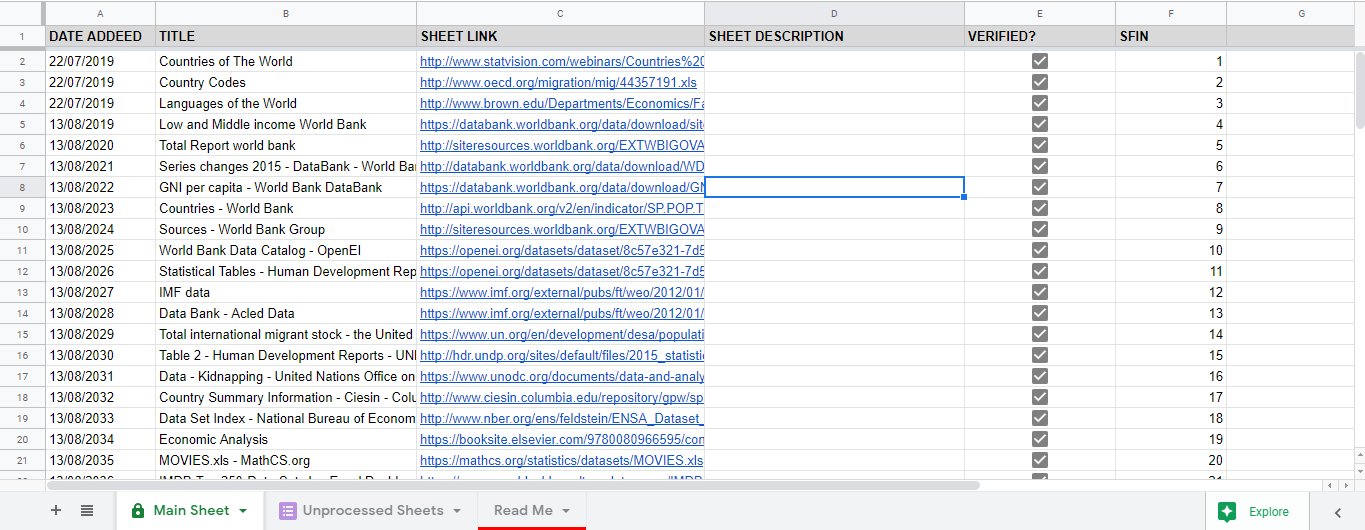Open the nber.org feldstein dataset link
The image size is (1365, 530).
coord(562,418)
